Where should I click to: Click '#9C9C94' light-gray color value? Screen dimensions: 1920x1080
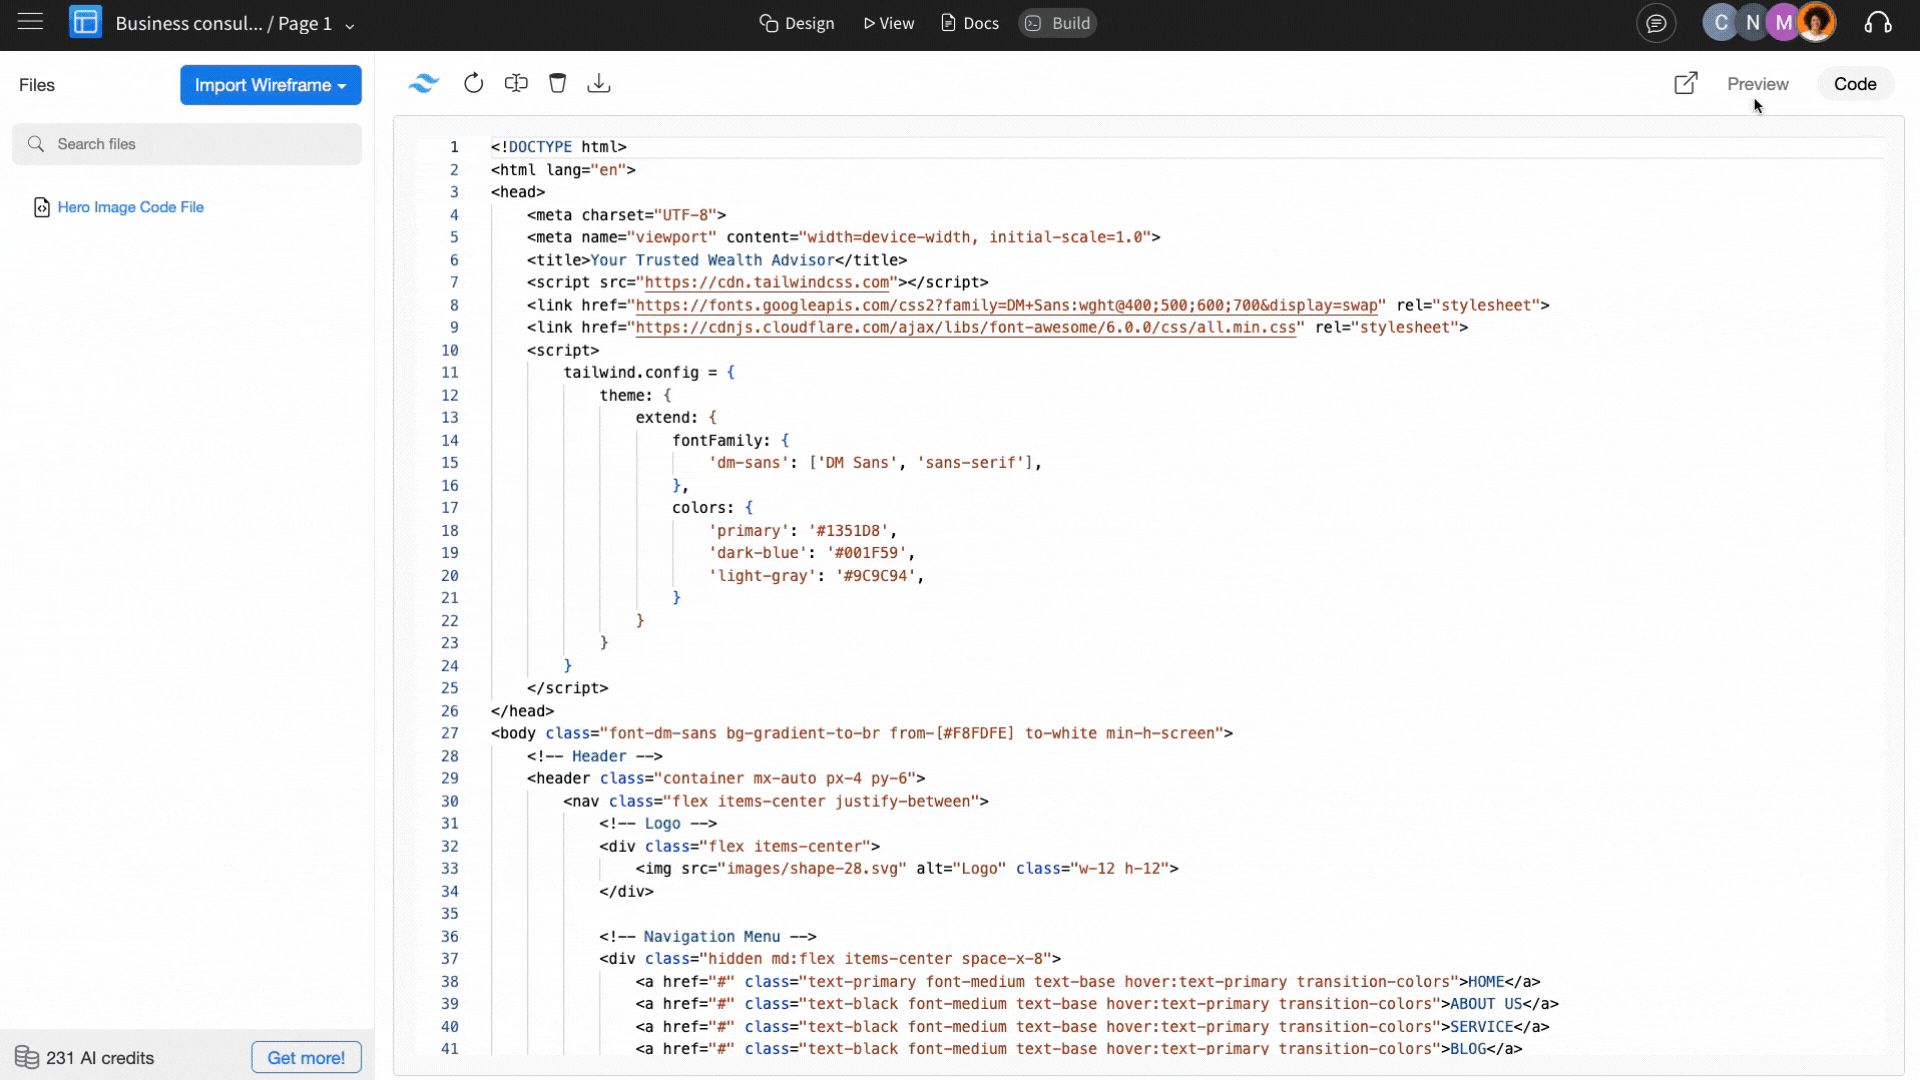875,576
